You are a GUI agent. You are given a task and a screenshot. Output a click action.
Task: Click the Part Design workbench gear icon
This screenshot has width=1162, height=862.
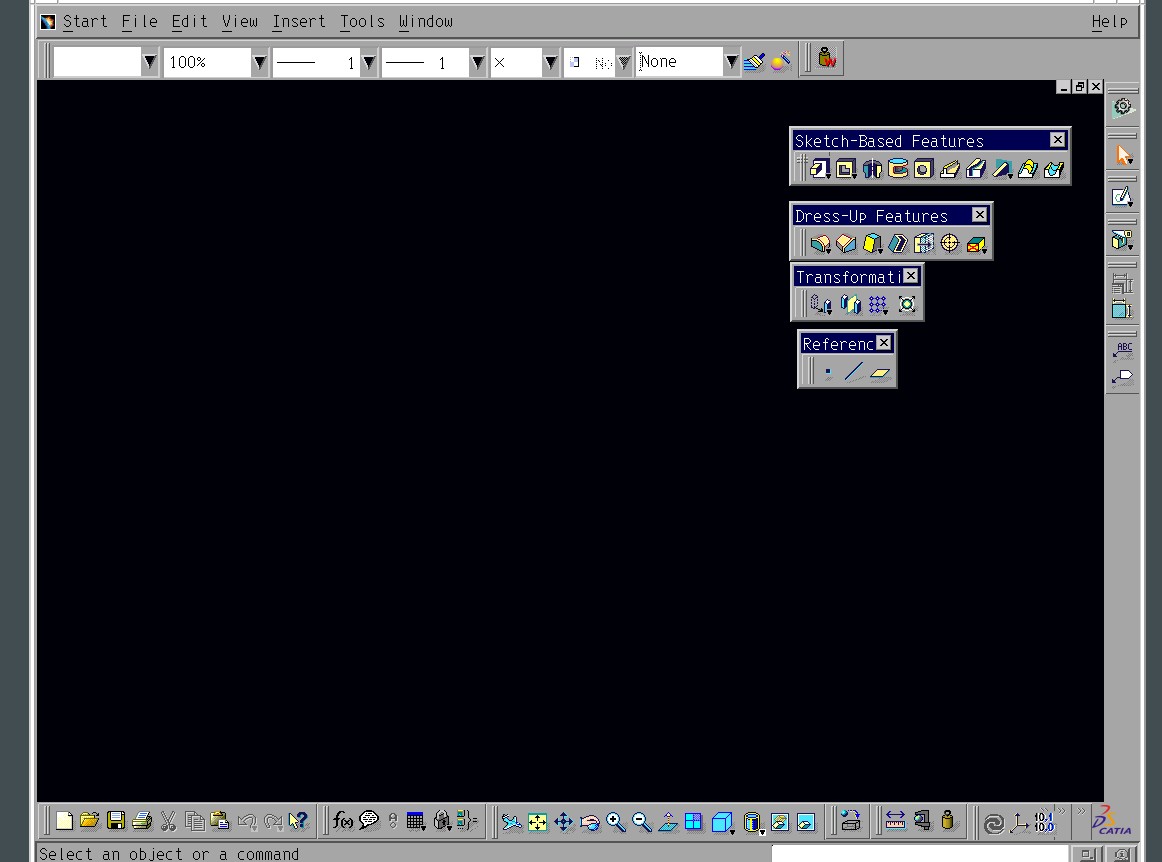[1123, 107]
